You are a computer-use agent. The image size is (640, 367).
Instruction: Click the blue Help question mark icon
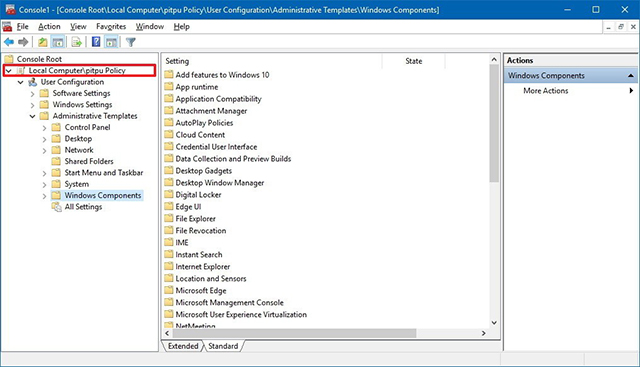pos(96,42)
